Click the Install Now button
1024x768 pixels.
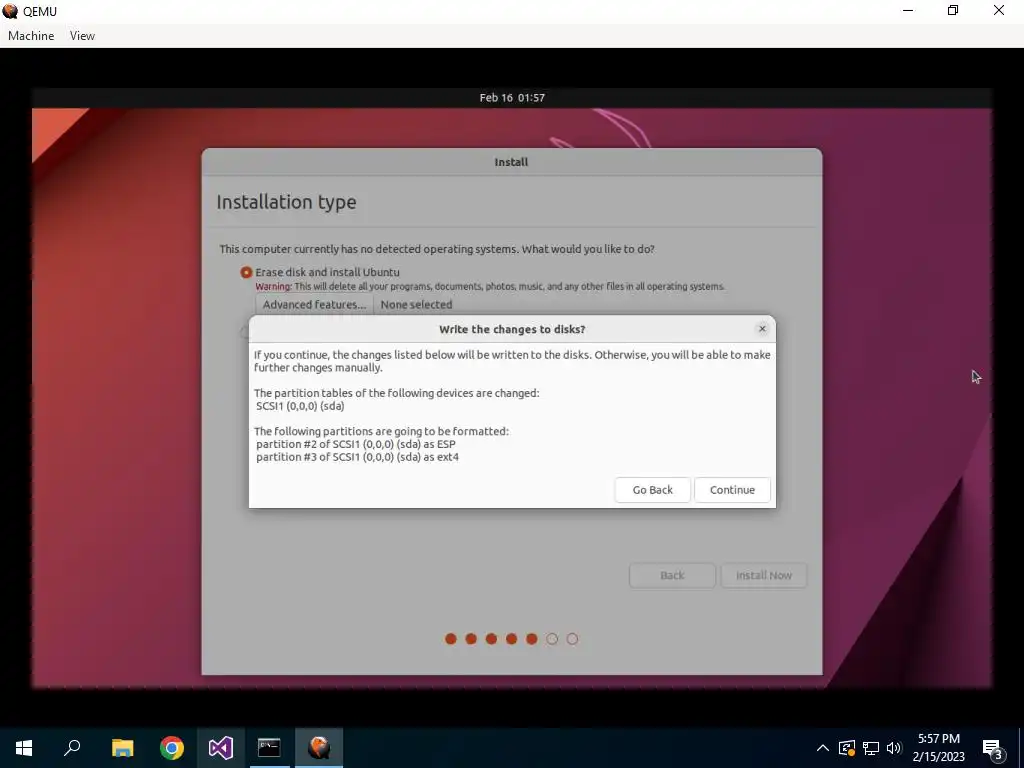(x=763, y=575)
